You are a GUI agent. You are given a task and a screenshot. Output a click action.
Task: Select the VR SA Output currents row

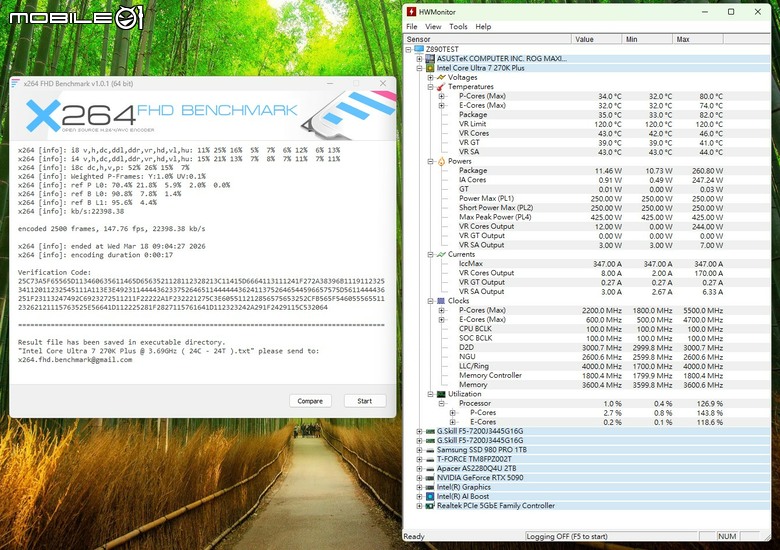coord(588,291)
